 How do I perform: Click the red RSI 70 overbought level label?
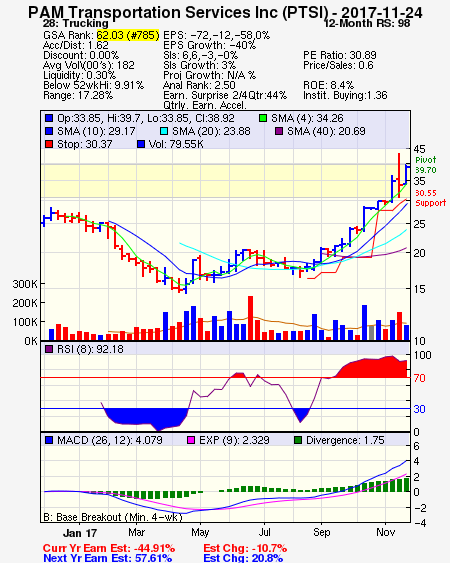(419, 378)
